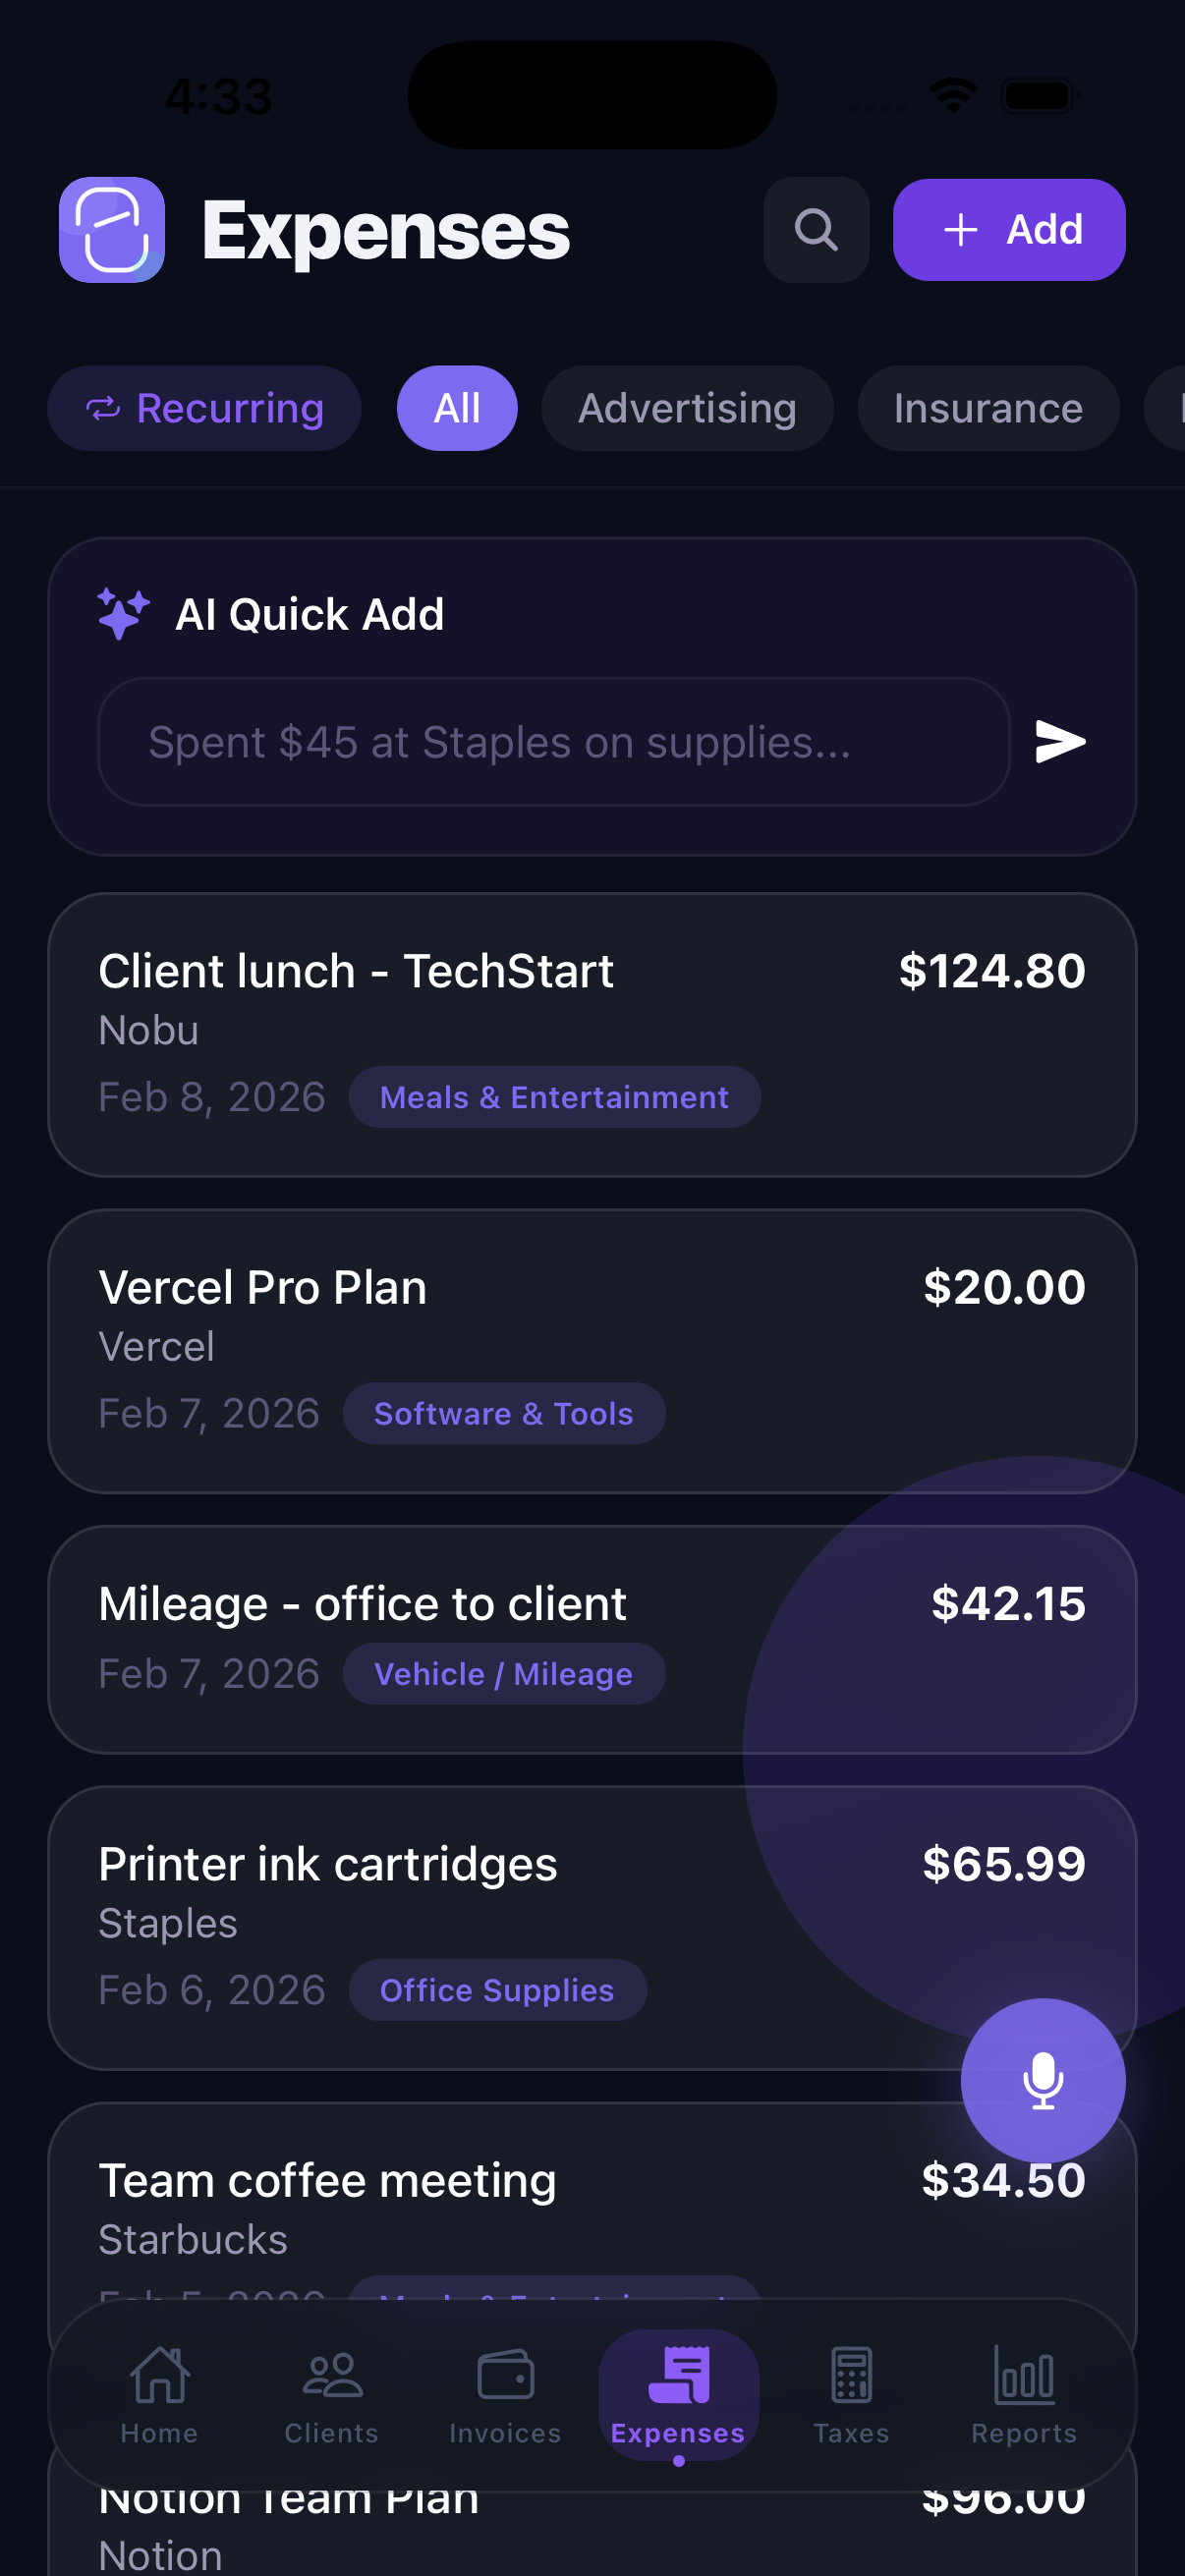
Task: Toggle the Recurring expenses filter
Action: coord(204,408)
